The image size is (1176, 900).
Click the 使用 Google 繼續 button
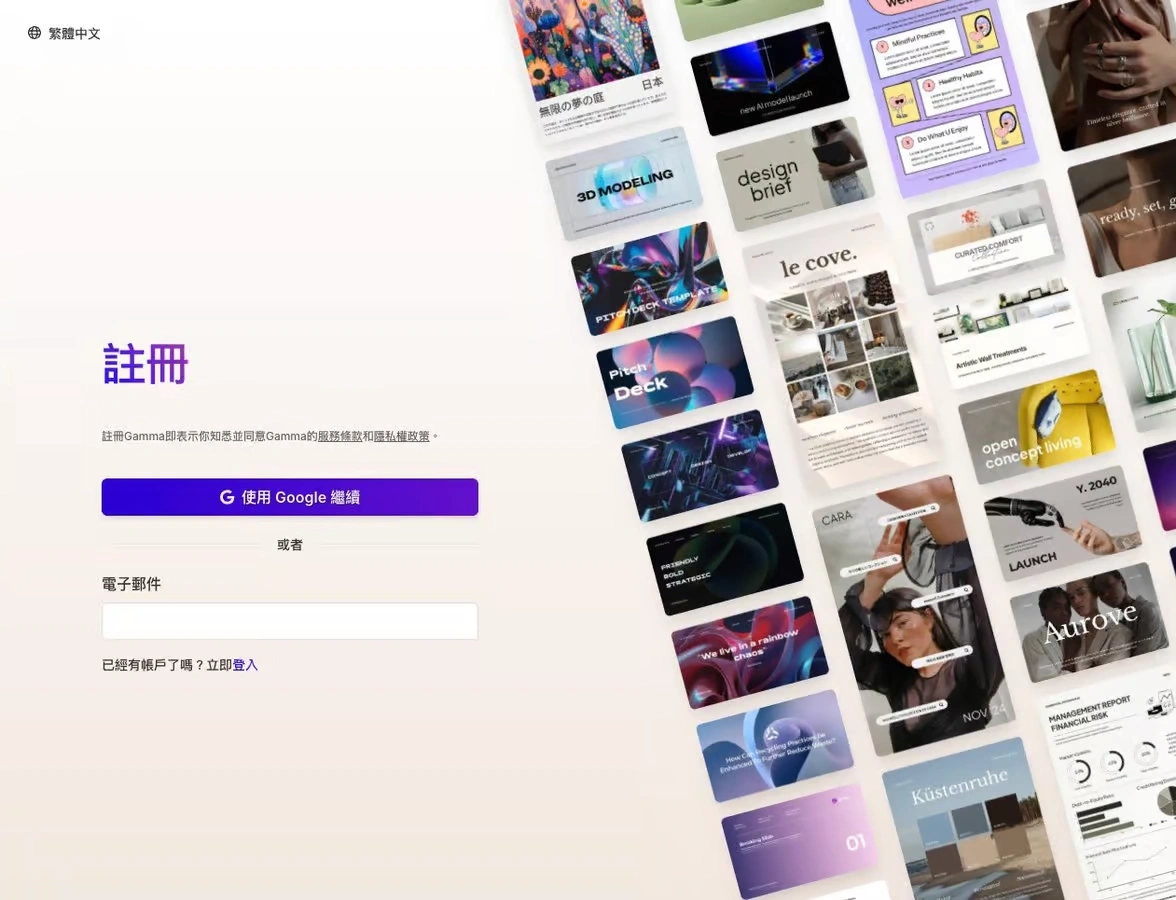click(290, 497)
